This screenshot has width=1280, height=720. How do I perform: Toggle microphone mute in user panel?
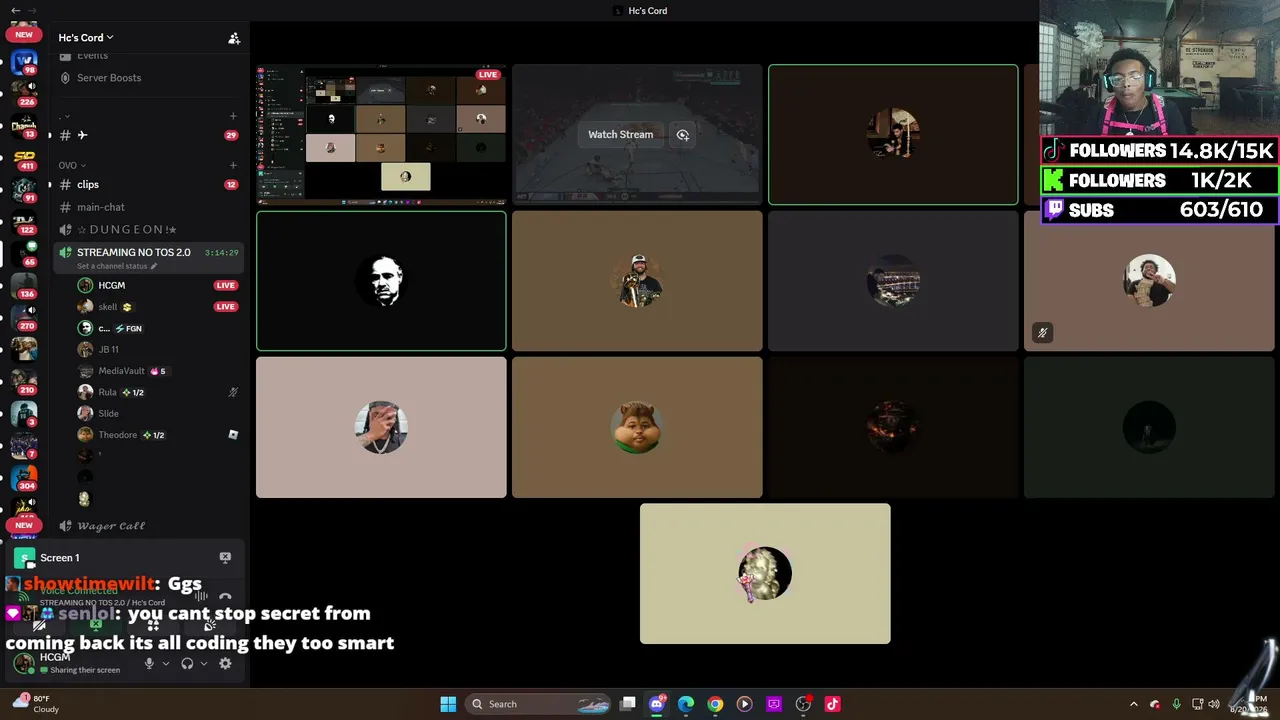point(149,663)
